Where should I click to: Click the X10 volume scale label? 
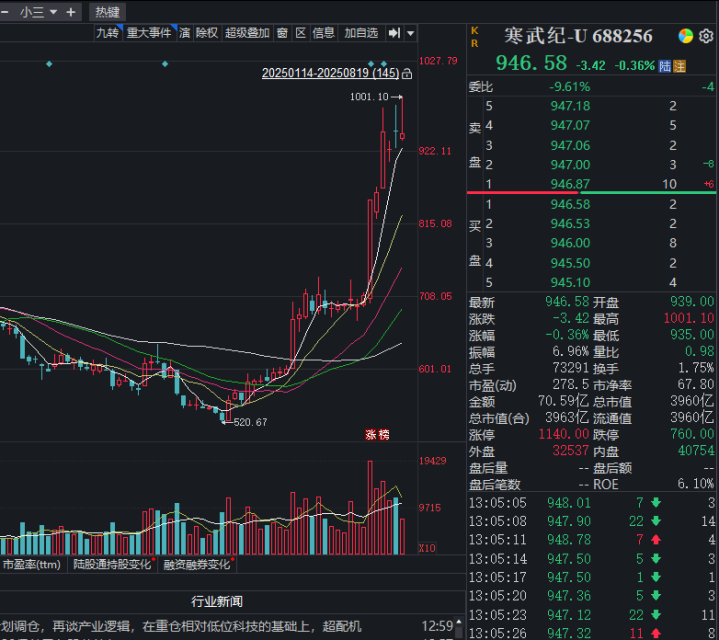coord(427,548)
